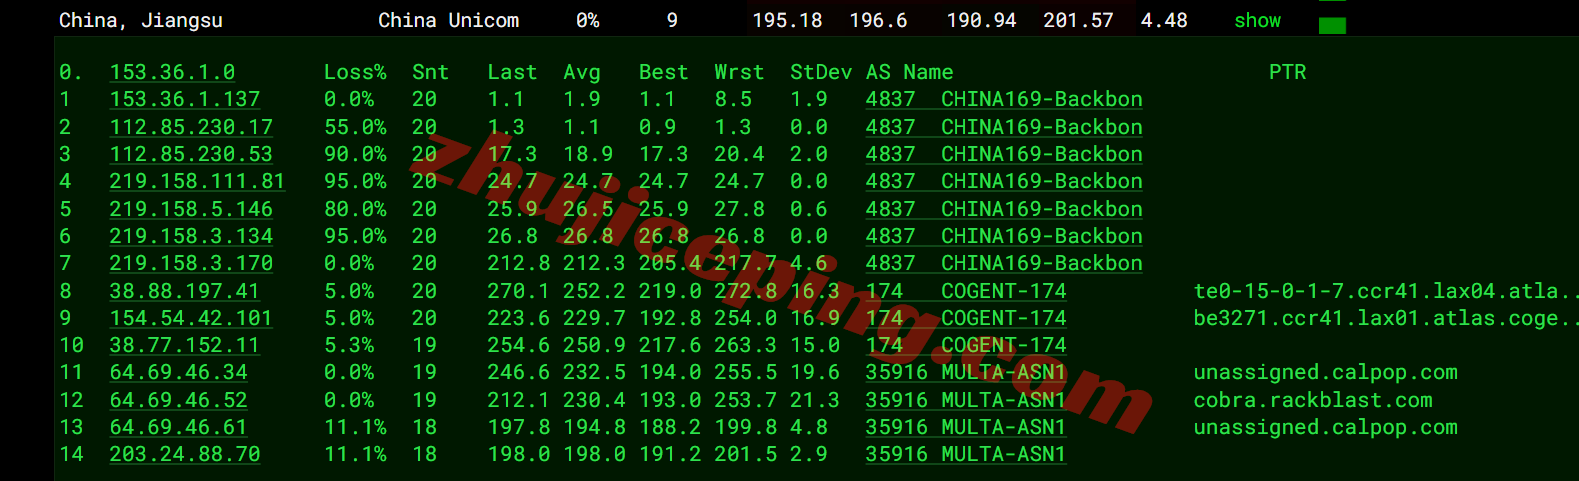Select PTR te0-15-0-1-7.ccr41.lax04 text
The height and width of the screenshot is (481, 1579).
pyautogui.click(x=1385, y=291)
